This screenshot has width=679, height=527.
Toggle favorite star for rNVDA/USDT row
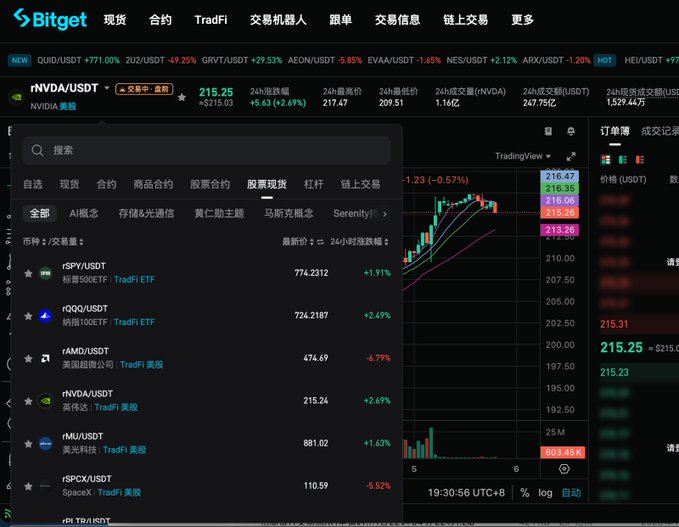pos(28,401)
